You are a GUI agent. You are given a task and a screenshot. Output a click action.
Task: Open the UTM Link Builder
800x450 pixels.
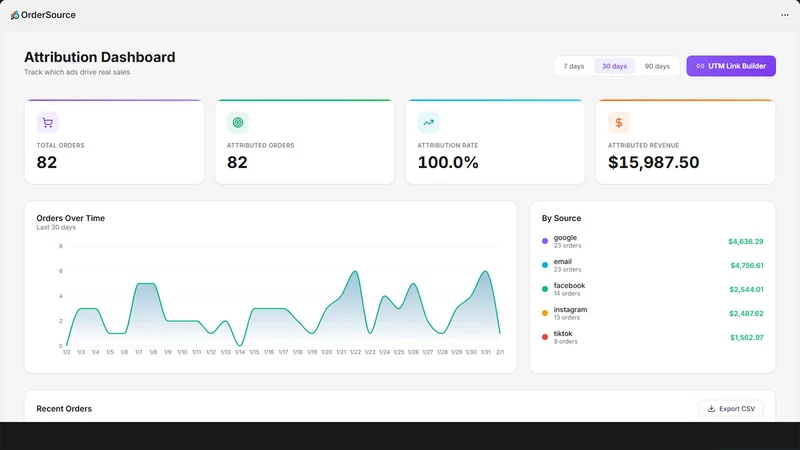(x=731, y=66)
